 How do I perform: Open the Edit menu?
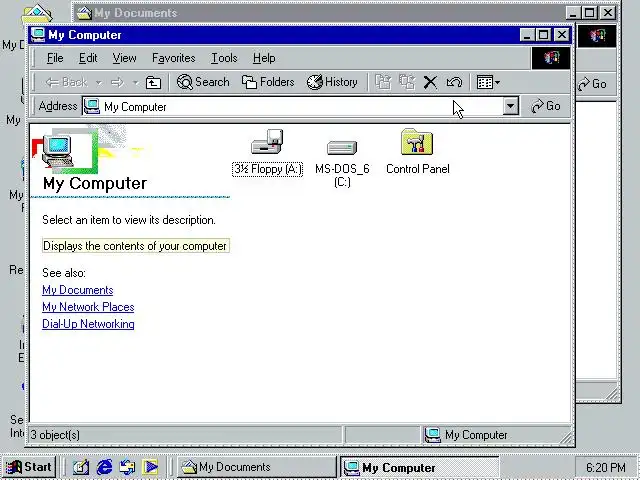(88, 58)
